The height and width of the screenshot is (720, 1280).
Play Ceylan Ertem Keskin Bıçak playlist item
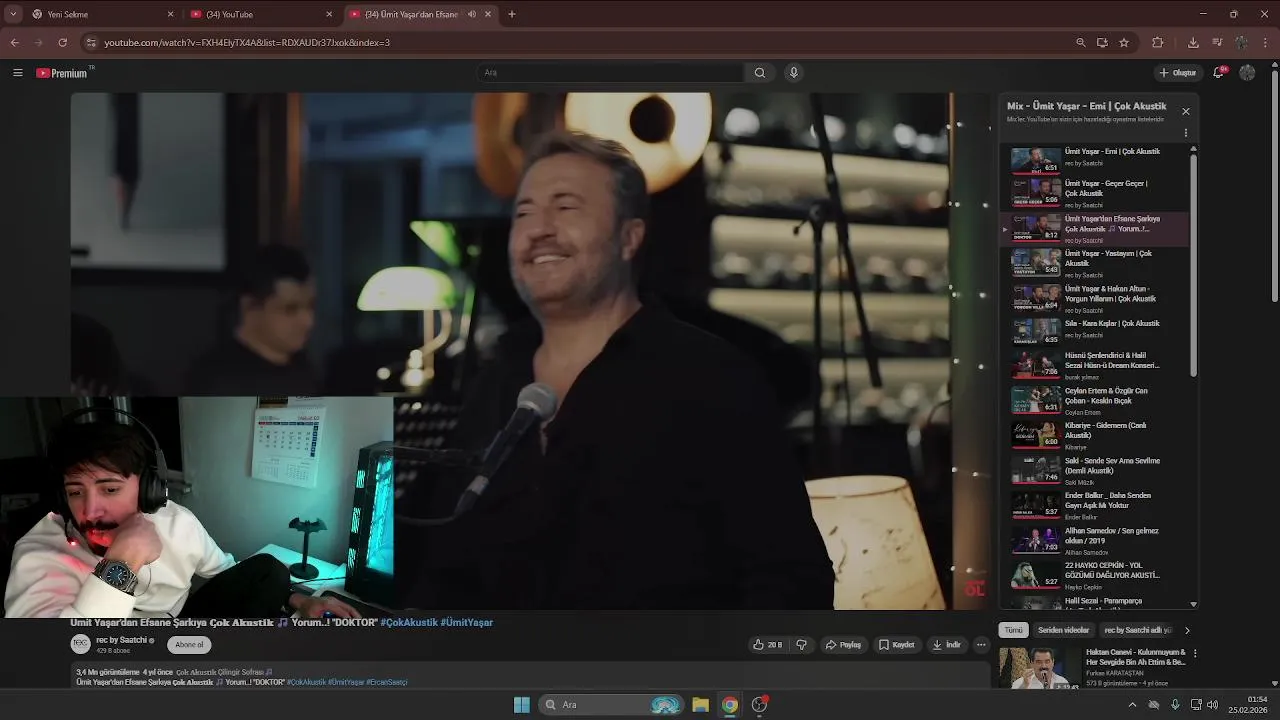[1095, 400]
